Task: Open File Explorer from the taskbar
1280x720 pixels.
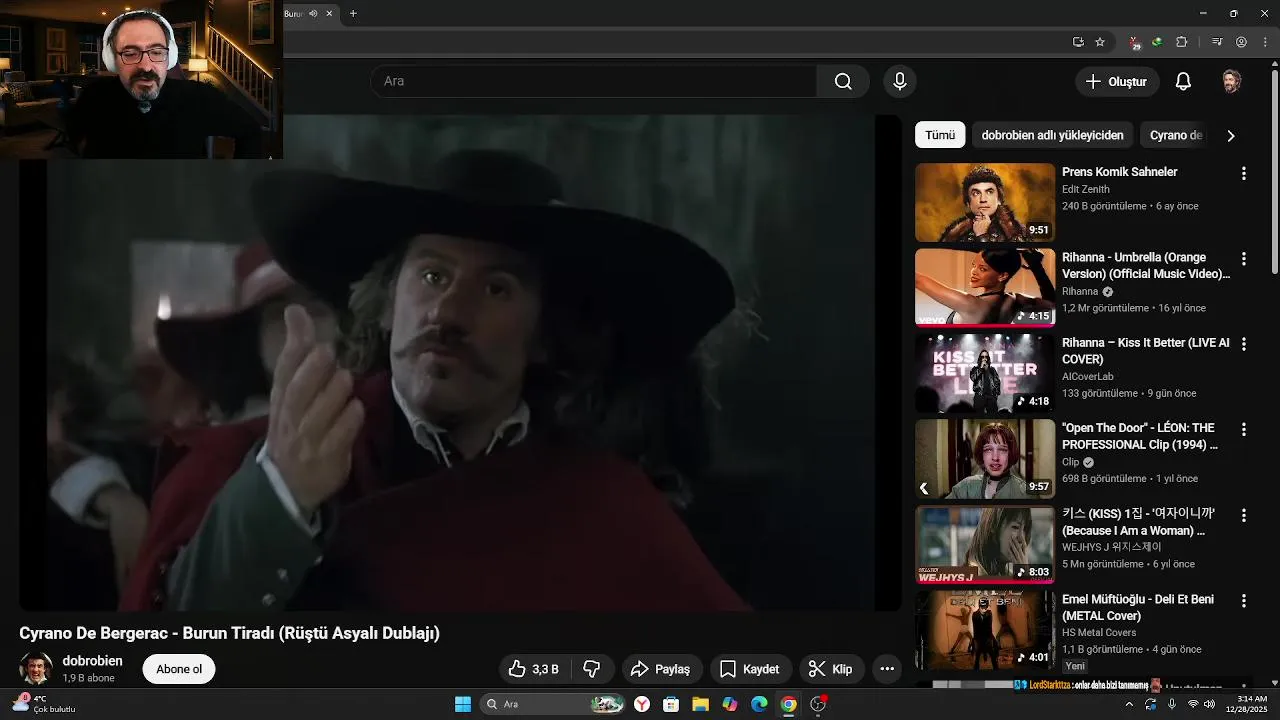Action: click(700, 704)
